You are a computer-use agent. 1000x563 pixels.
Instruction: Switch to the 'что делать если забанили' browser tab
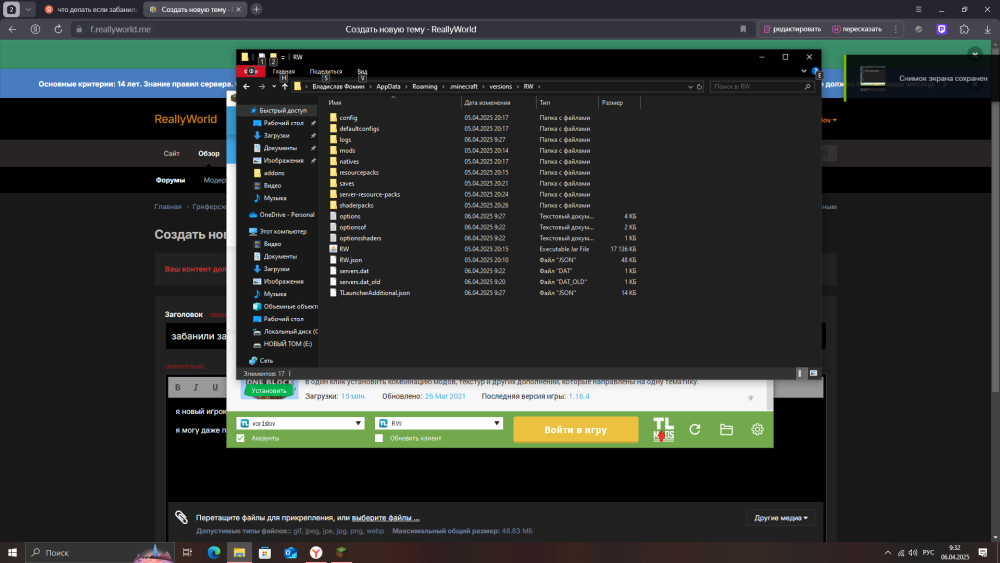tap(91, 10)
